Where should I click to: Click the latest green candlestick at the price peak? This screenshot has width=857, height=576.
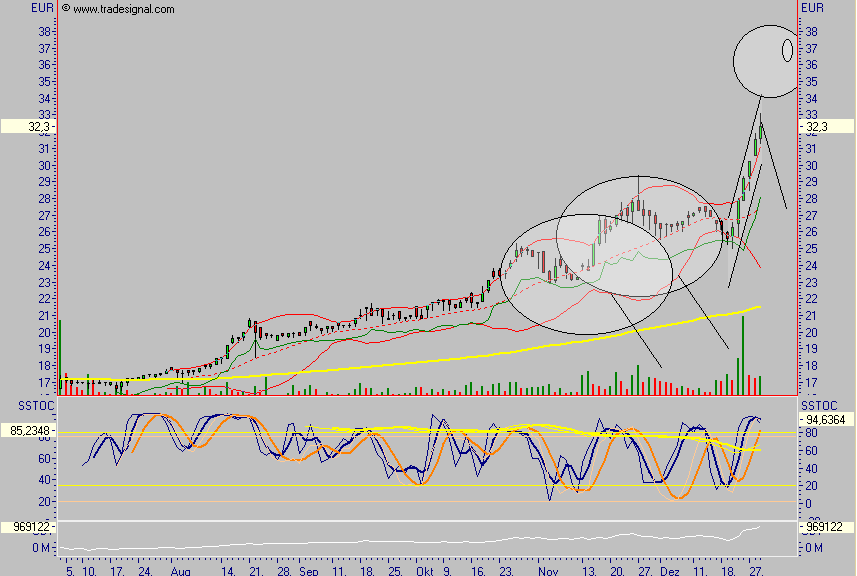click(x=761, y=131)
